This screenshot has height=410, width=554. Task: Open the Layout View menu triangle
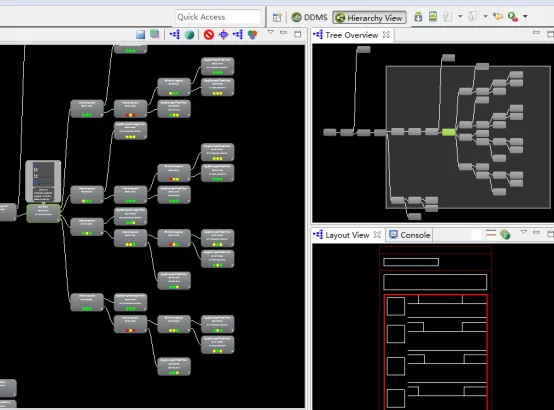click(524, 232)
